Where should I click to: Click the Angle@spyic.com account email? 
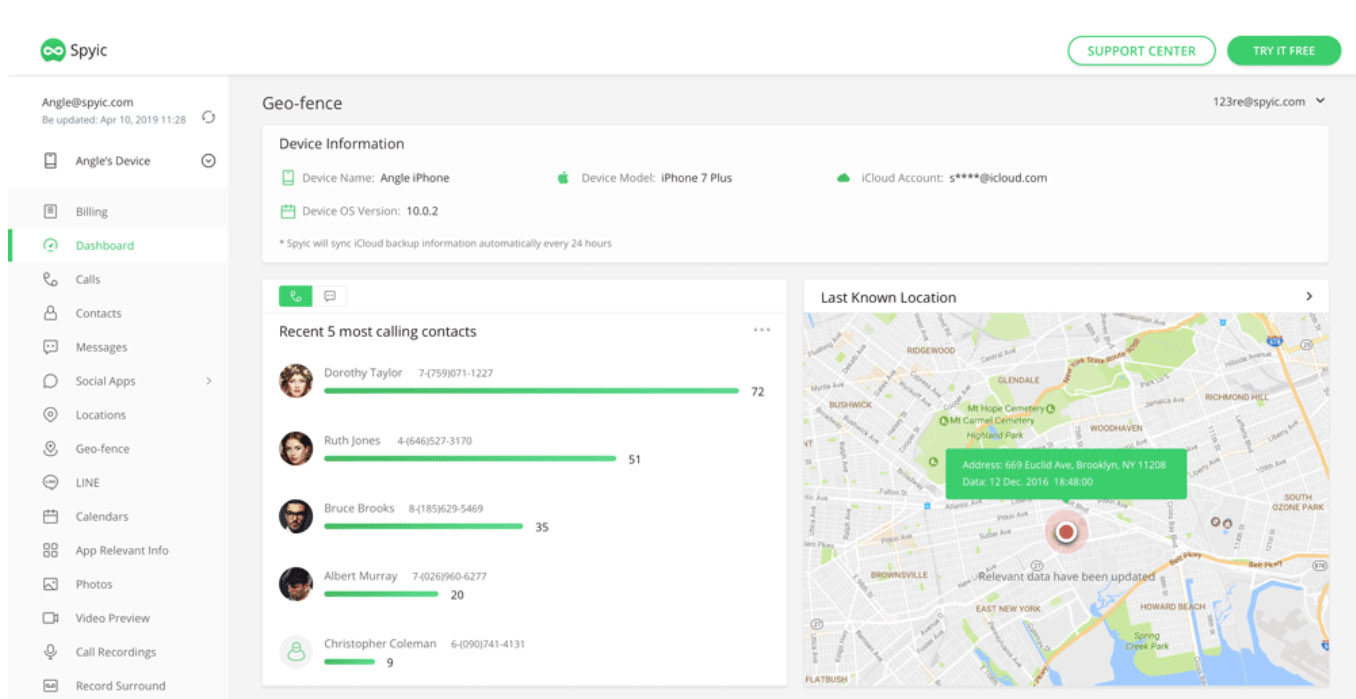(87, 102)
